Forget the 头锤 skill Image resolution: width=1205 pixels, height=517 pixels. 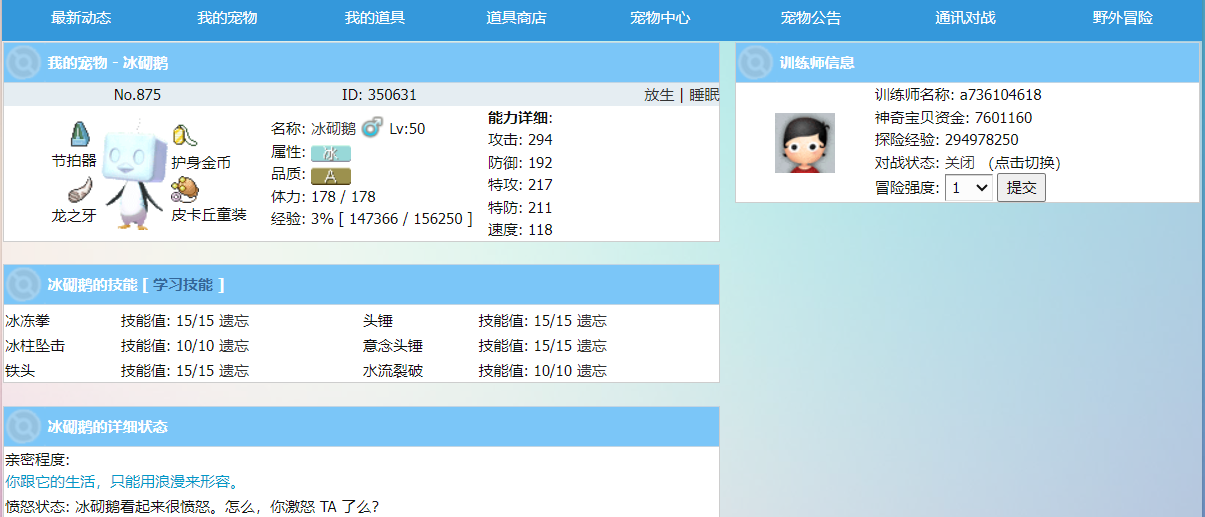click(592, 321)
